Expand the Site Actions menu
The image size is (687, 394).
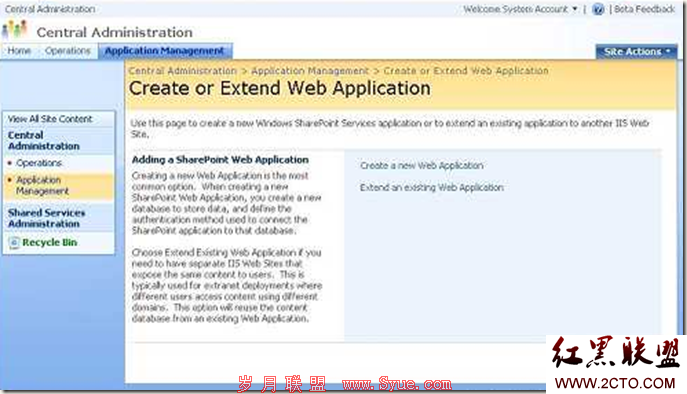click(636, 52)
